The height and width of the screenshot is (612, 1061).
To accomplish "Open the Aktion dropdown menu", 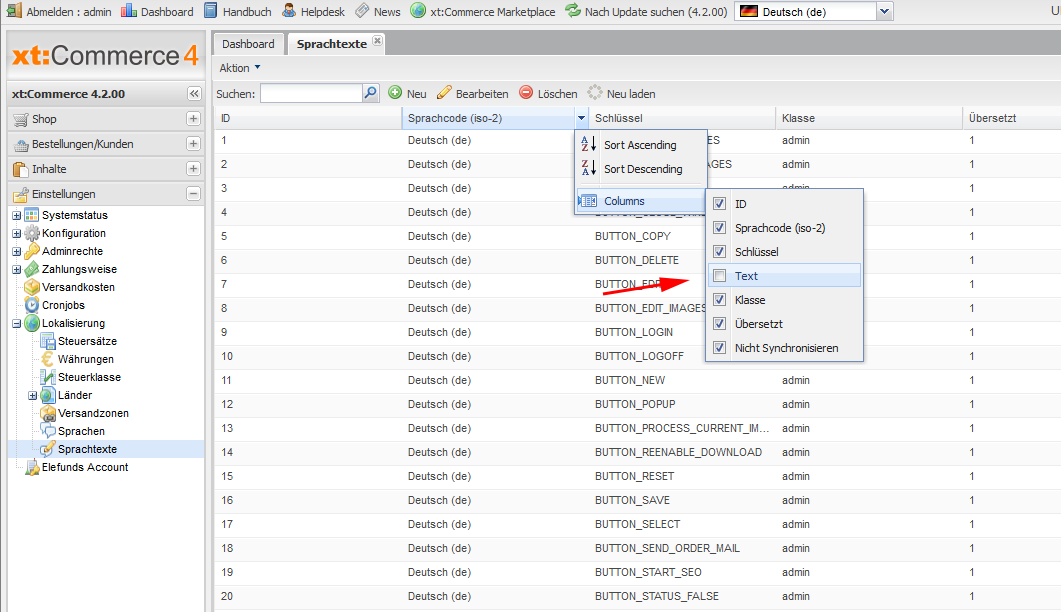I will [x=240, y=68].
